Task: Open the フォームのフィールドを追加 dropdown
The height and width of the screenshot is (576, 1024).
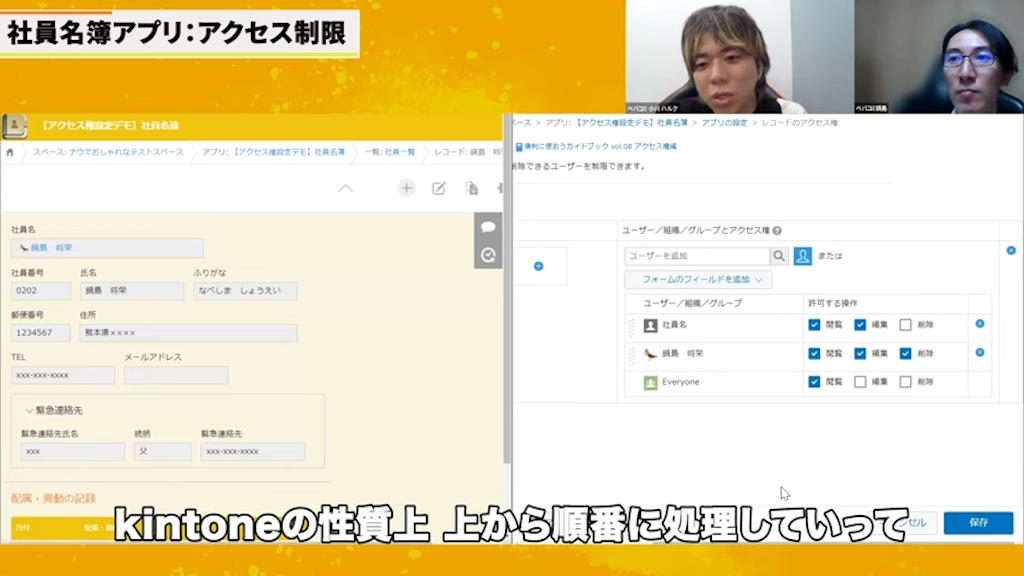Action: tap(700, 280)
